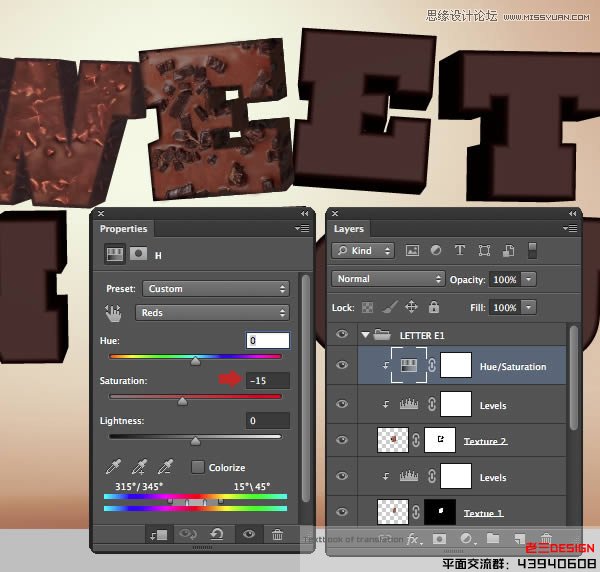Delete the adjustment layer via Properties trash

pos(277,535)
